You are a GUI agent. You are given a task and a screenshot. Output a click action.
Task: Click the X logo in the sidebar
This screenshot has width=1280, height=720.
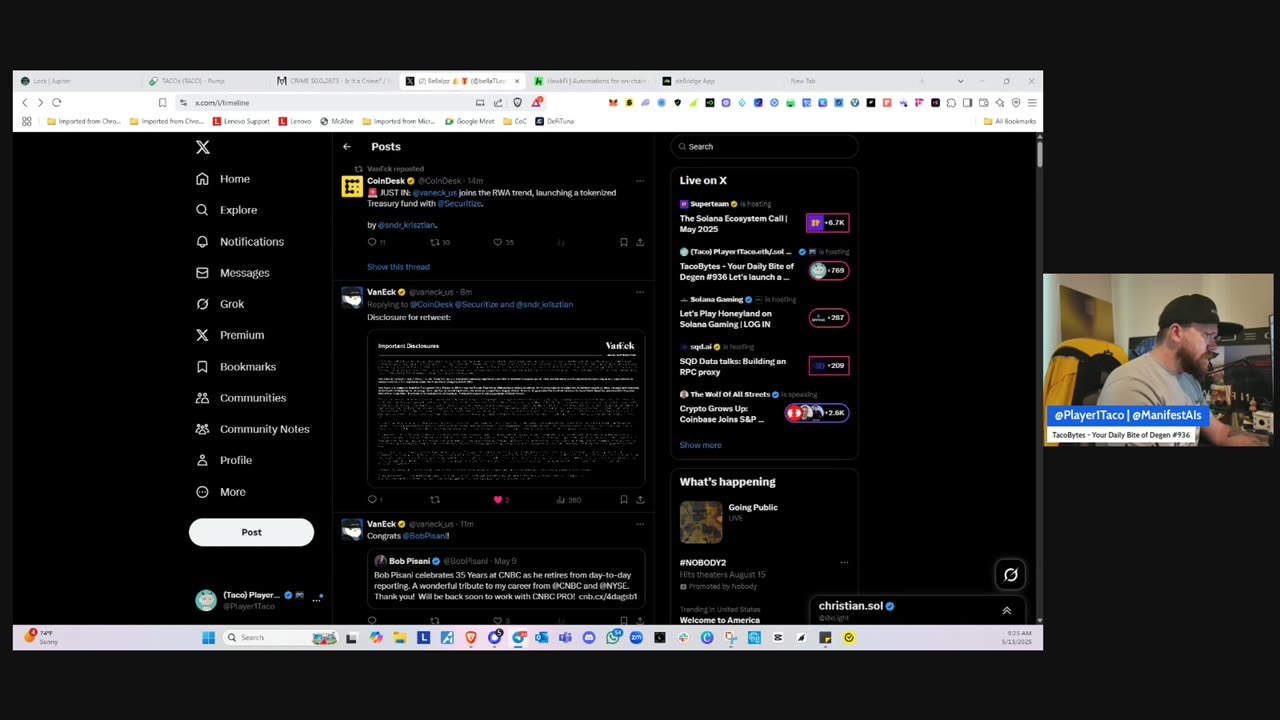pos(203,147)
